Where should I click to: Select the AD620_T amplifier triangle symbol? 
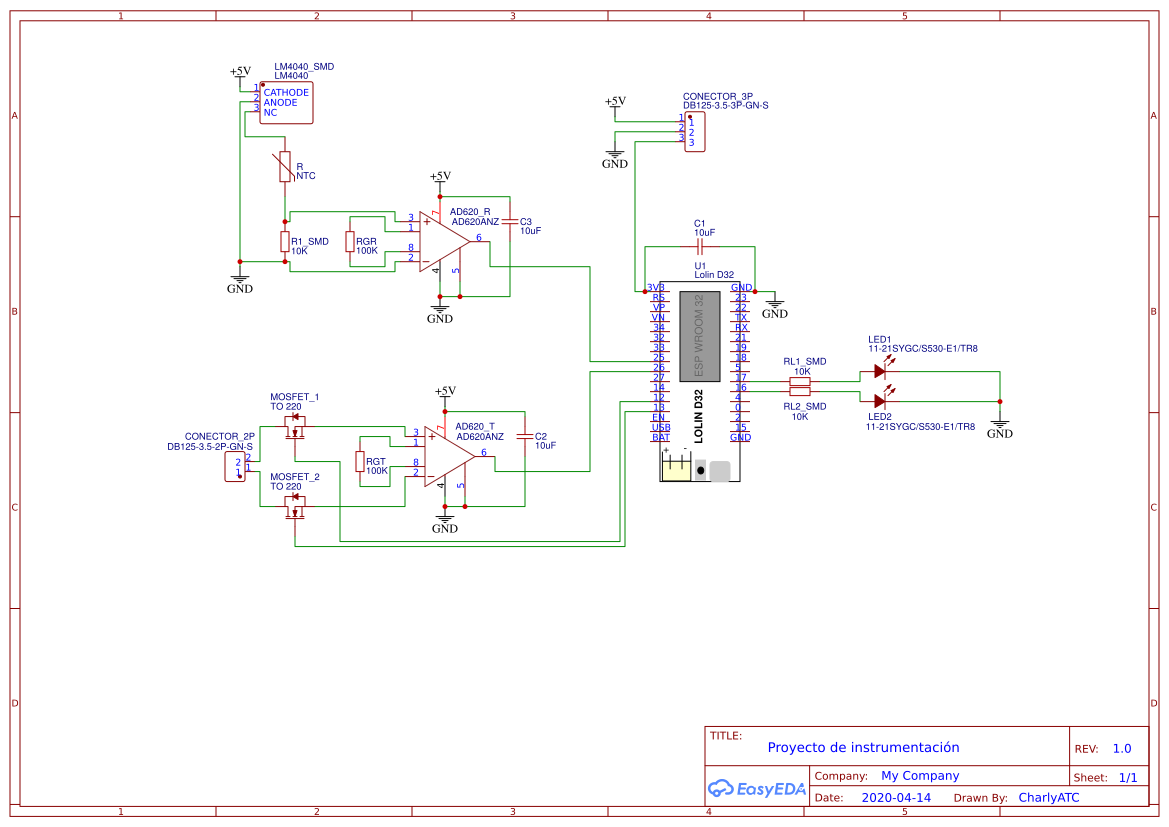tap(447, 456)
